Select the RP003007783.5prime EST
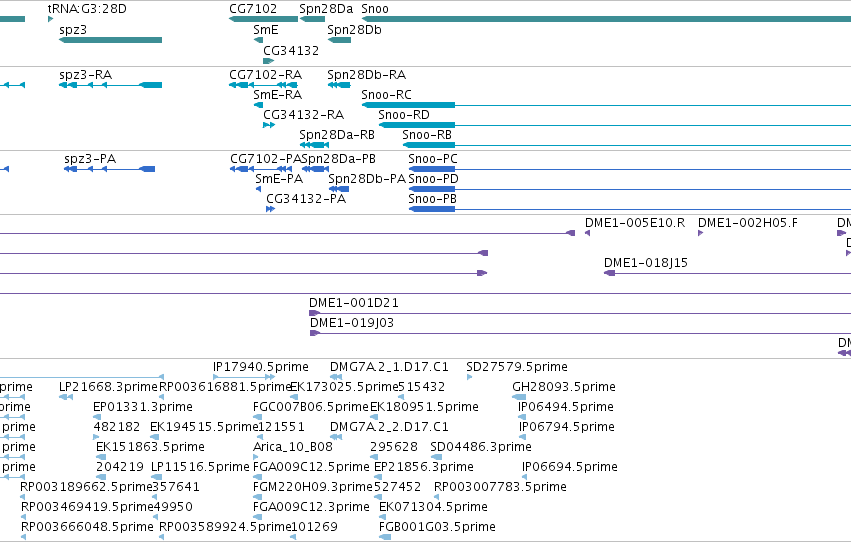 point(437,498)
